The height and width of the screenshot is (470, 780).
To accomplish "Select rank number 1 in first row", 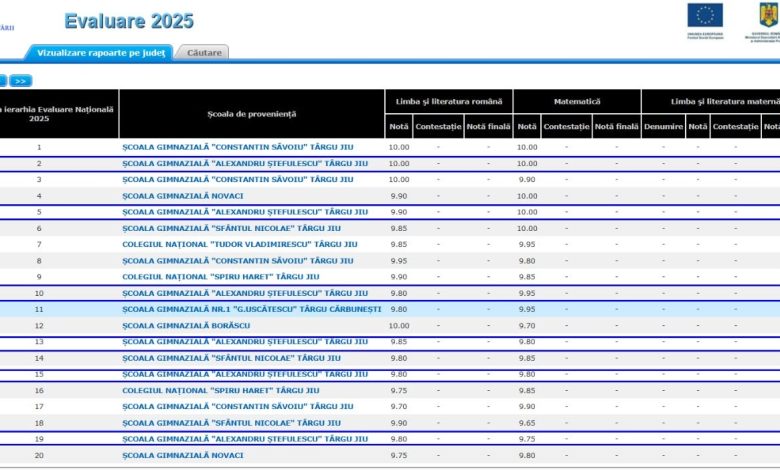I will (x=39, y=147).
